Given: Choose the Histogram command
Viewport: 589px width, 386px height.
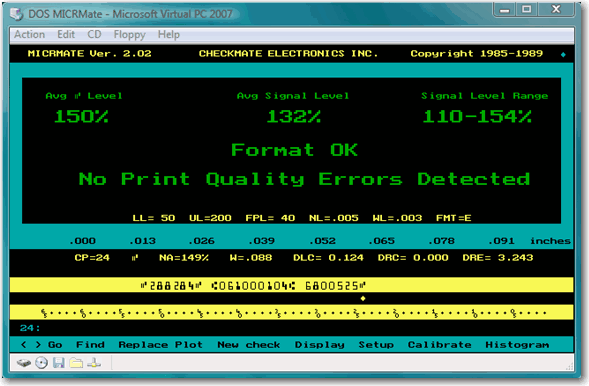Looking at the screenshot, I should coord(517,344).
